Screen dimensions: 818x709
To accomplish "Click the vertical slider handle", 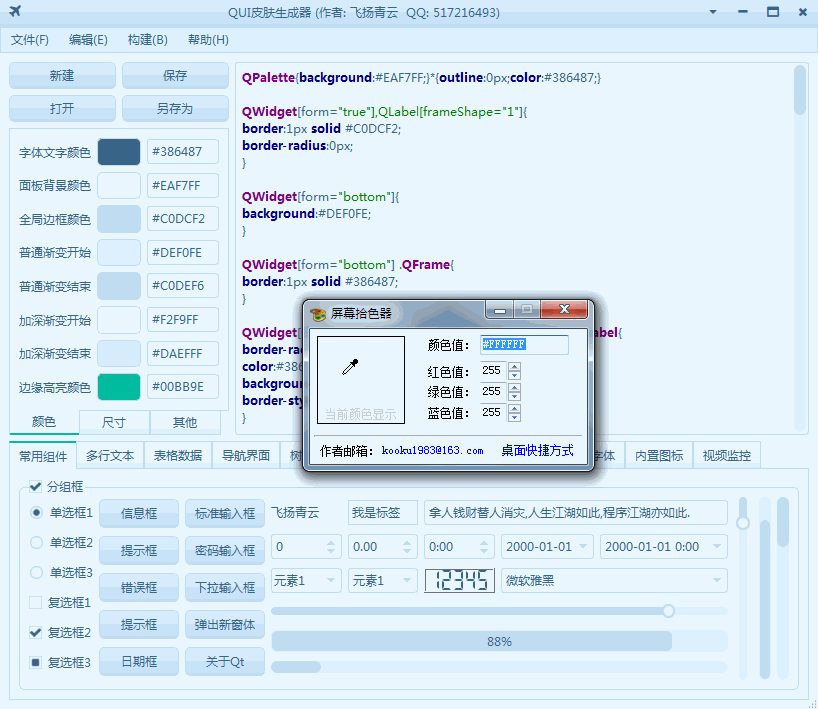I will (x=743, y=523).
